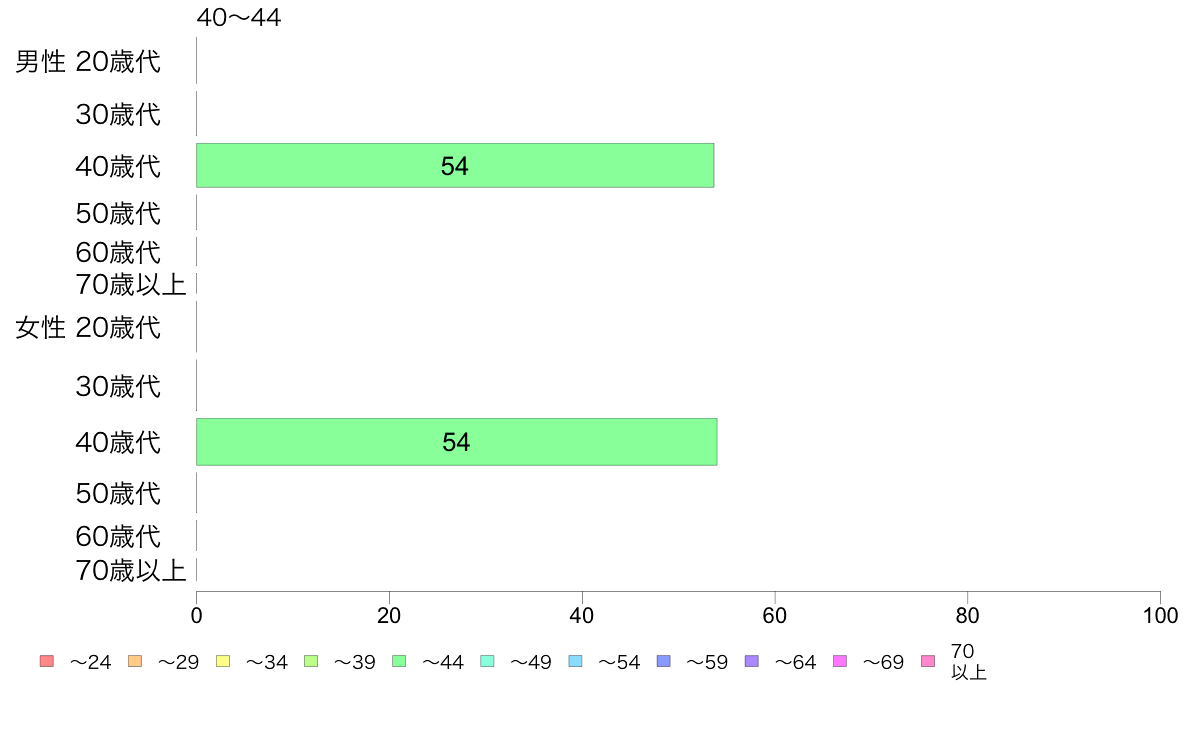This screenshot has height=736, width=1188.
Task: Click the 40〜44 chart title
Action: [x=239, y=17]
